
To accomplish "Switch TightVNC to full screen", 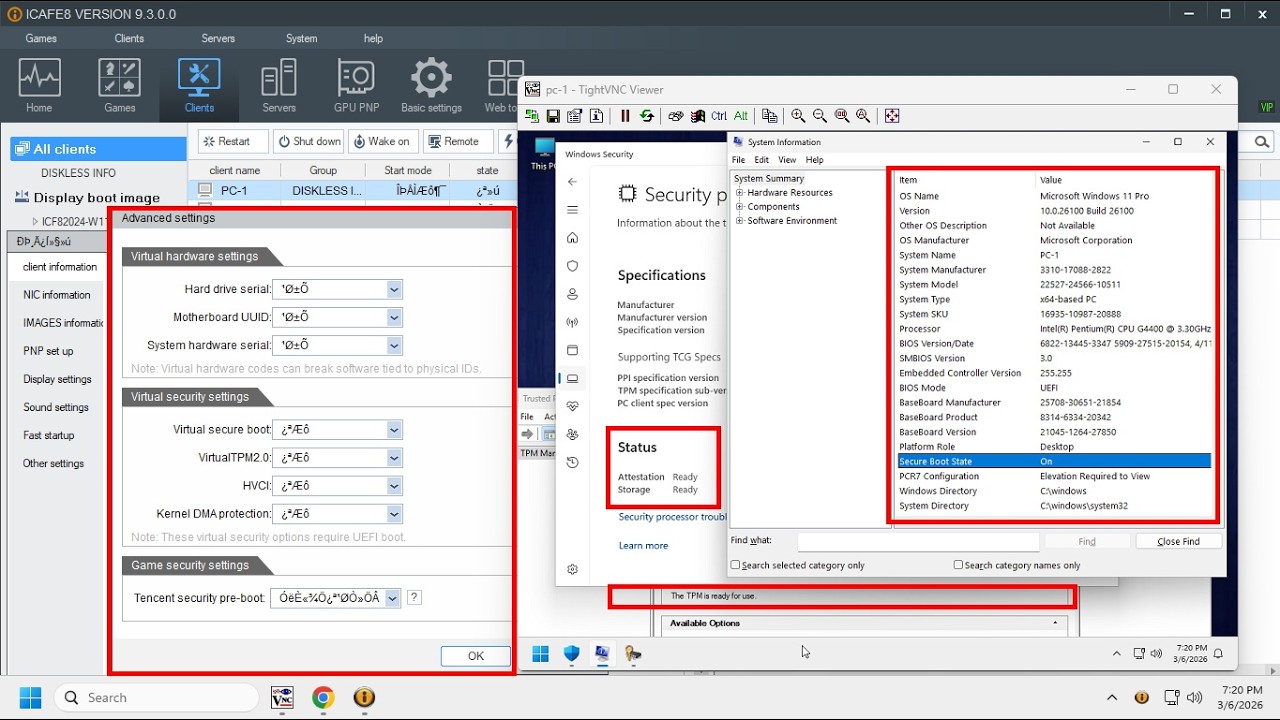I will pyautogui.click(x=892, y=116).
